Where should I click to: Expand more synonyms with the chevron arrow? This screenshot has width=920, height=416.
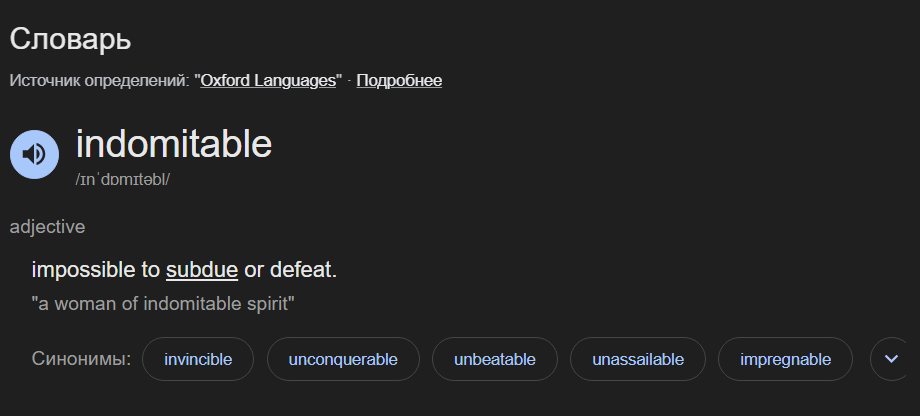(891, 359)
